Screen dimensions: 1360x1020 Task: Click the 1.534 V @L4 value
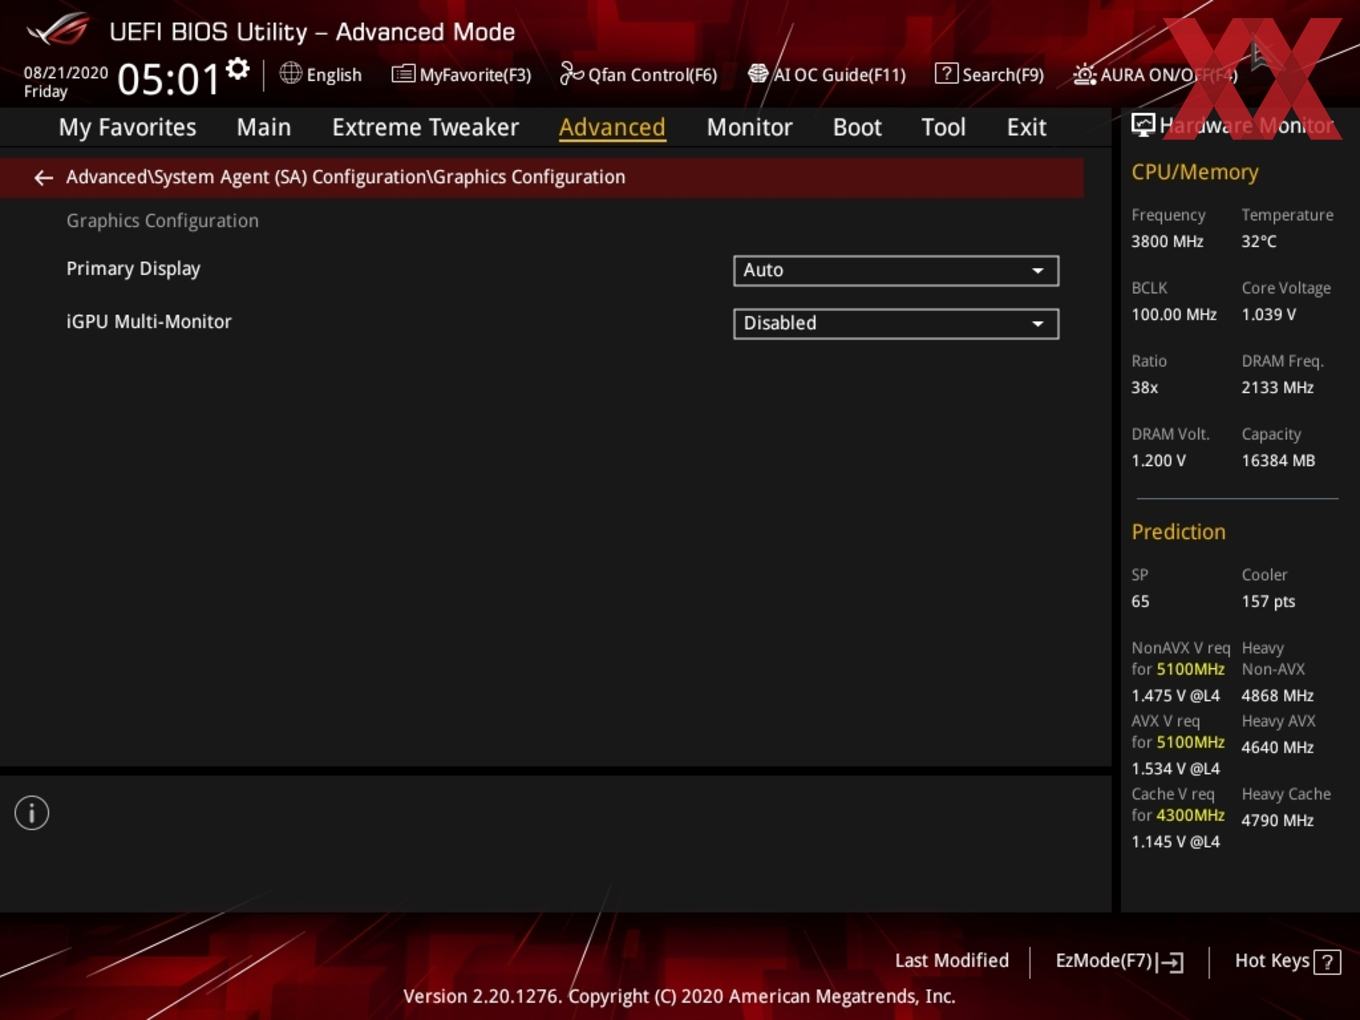pyautogui.click(x=1176, y=768)
